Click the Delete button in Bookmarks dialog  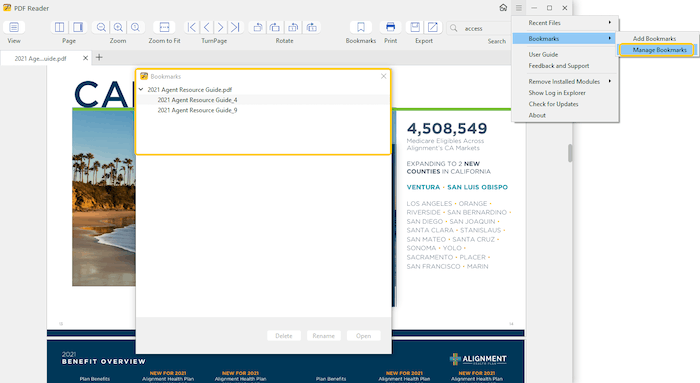pyautogui.click(x=284, y=336)
